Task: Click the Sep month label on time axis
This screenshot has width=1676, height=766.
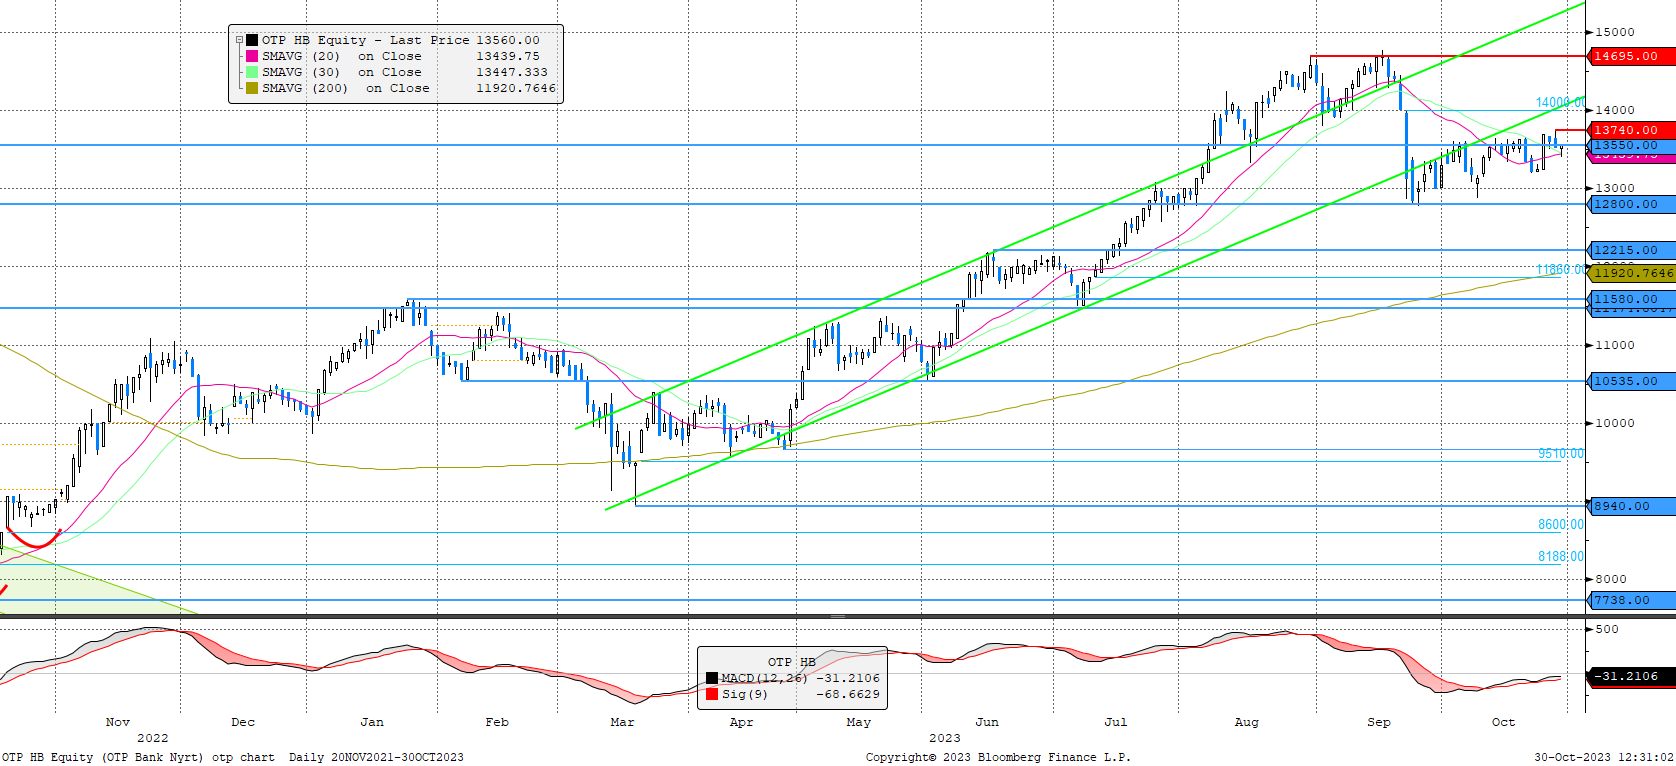Action: point(1379,722)
